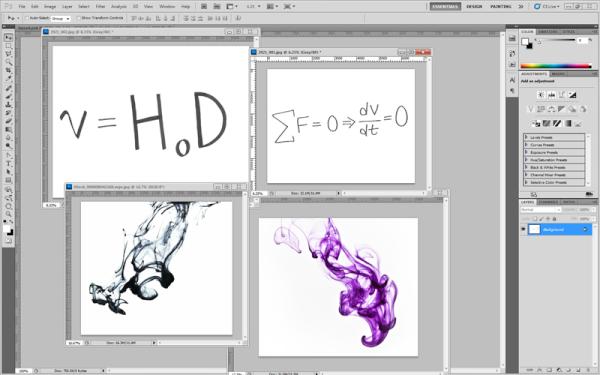Select the Rectangular Marquee tool
600x375 pixels.
(8, 46)
